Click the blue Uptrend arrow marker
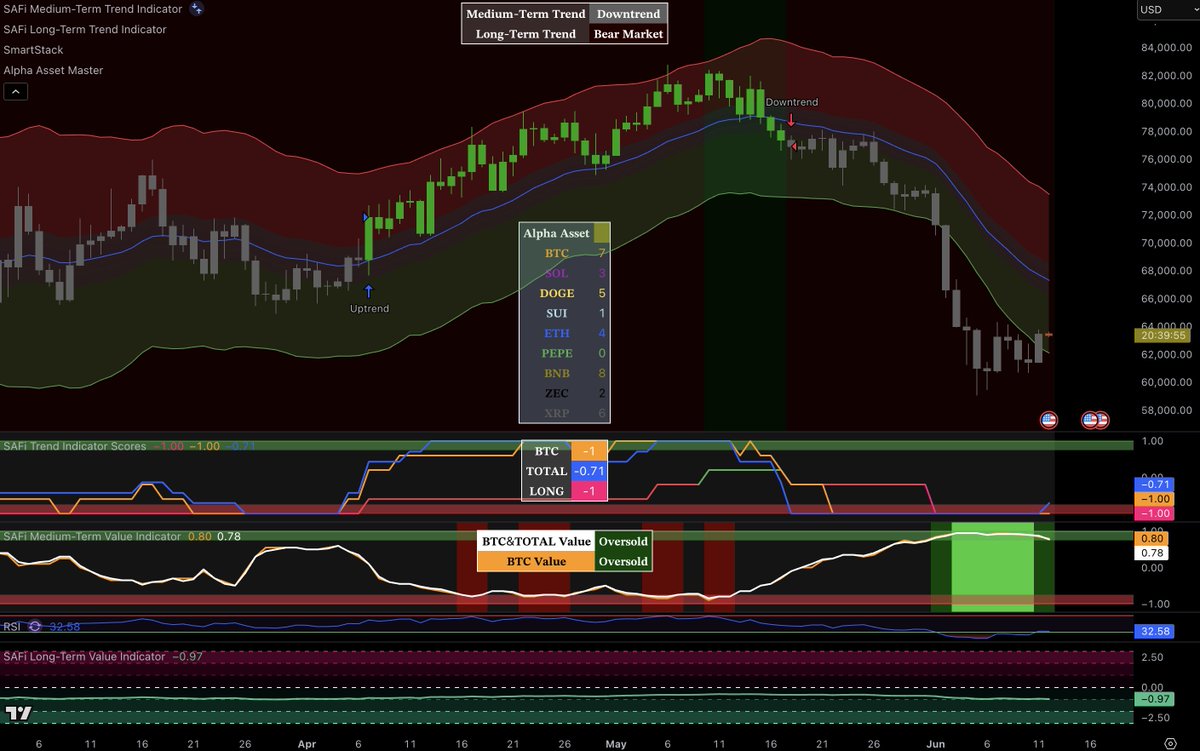Screen dimensions: 1200x751 (369, 291)
